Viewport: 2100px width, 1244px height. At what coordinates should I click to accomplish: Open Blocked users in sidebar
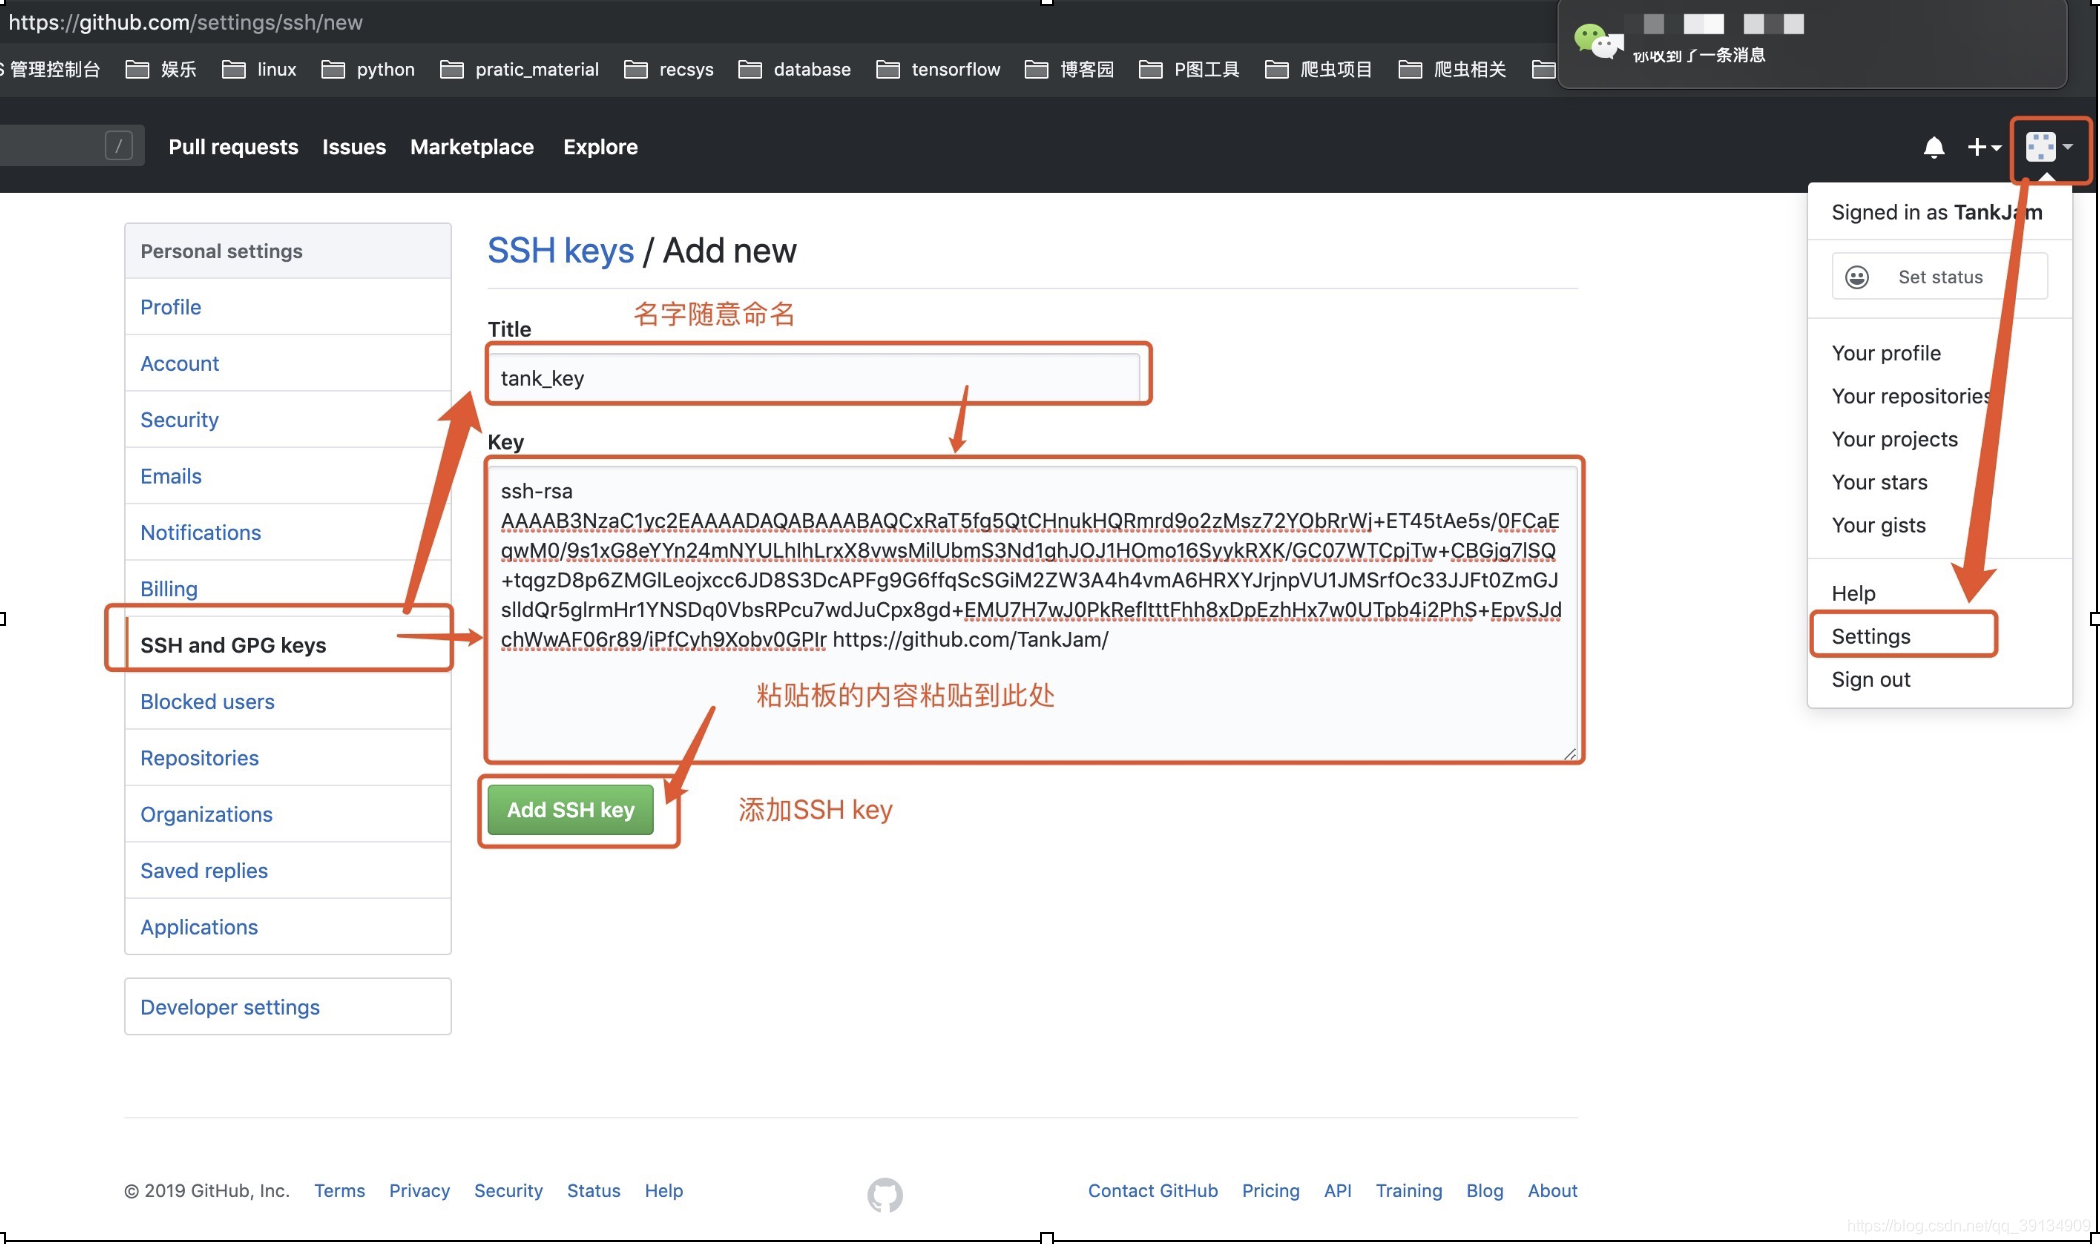pyautogui.click(x=288, y=701)
